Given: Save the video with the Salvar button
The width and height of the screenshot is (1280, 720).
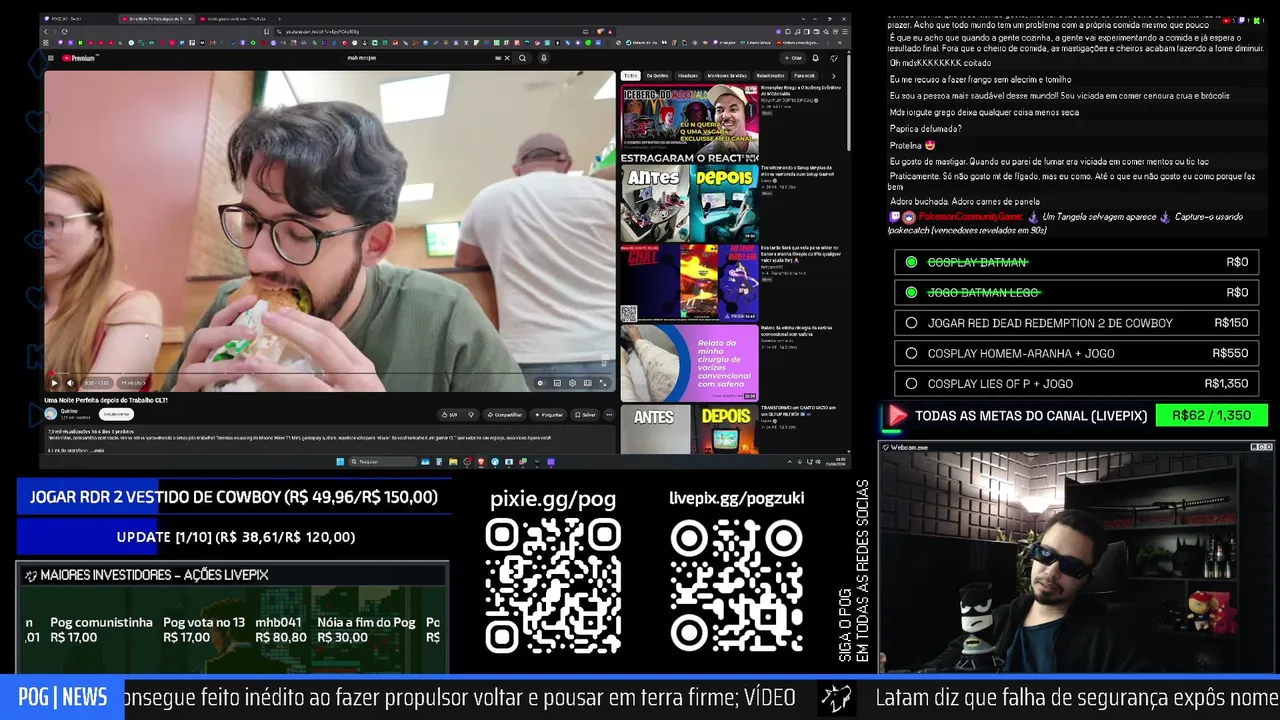Looking at the screenshot, I should pyautogui.click(x=585, y=414).
